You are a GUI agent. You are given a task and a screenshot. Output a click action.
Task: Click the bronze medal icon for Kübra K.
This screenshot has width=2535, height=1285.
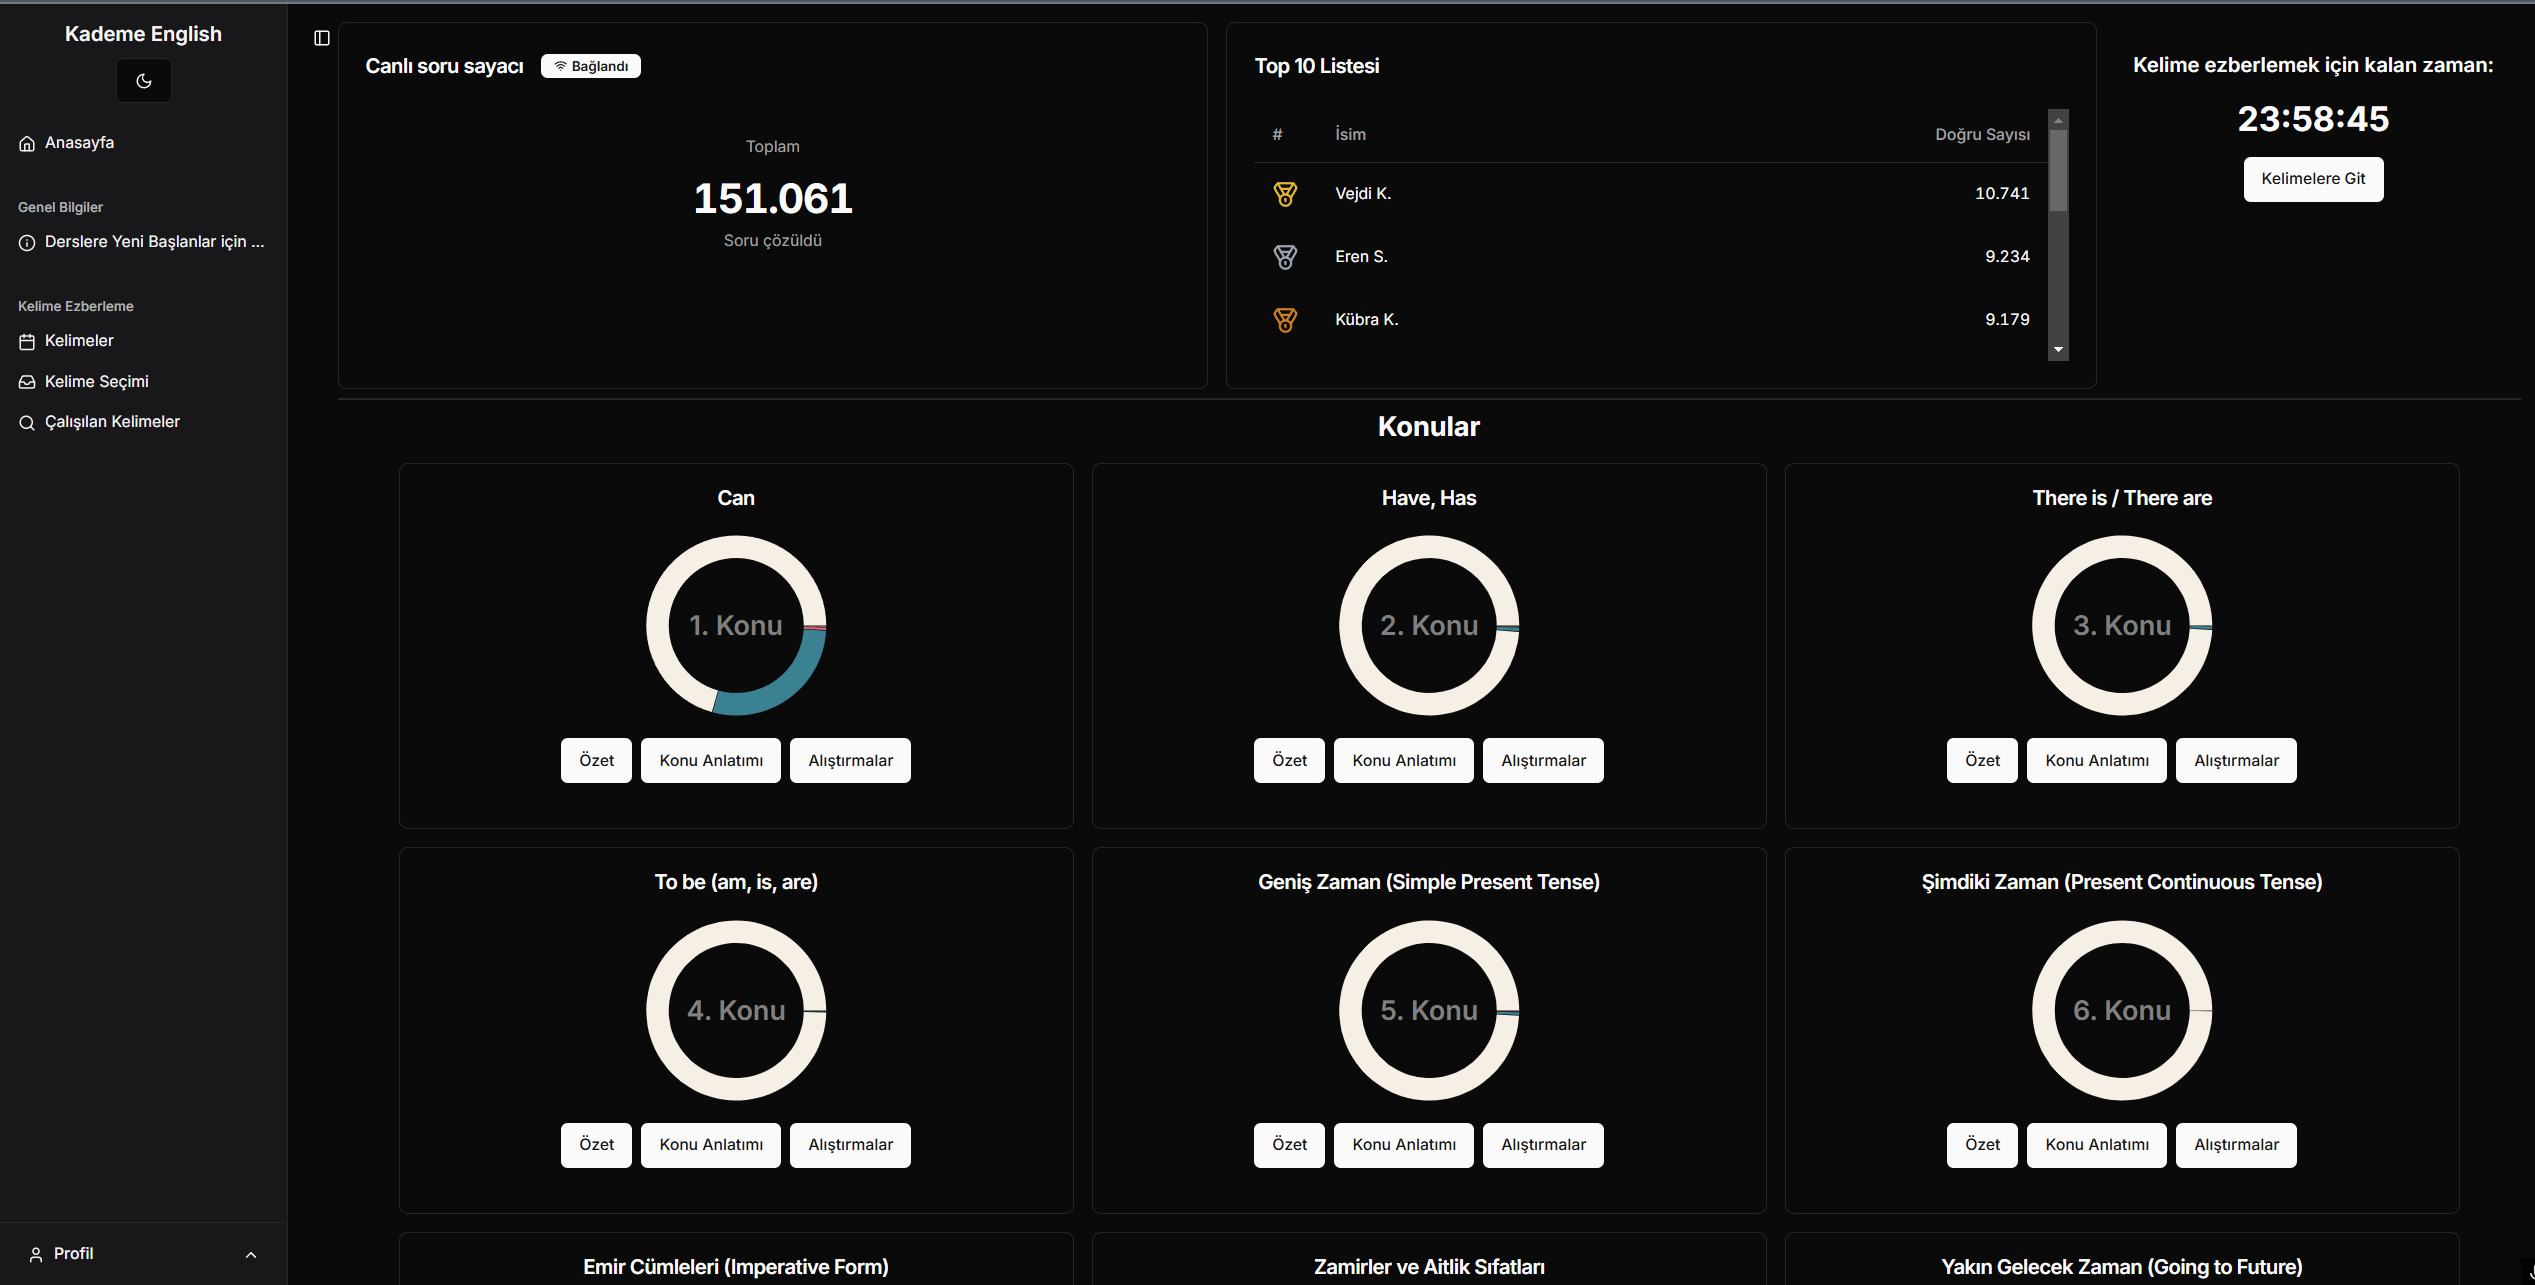(1285, 320)
